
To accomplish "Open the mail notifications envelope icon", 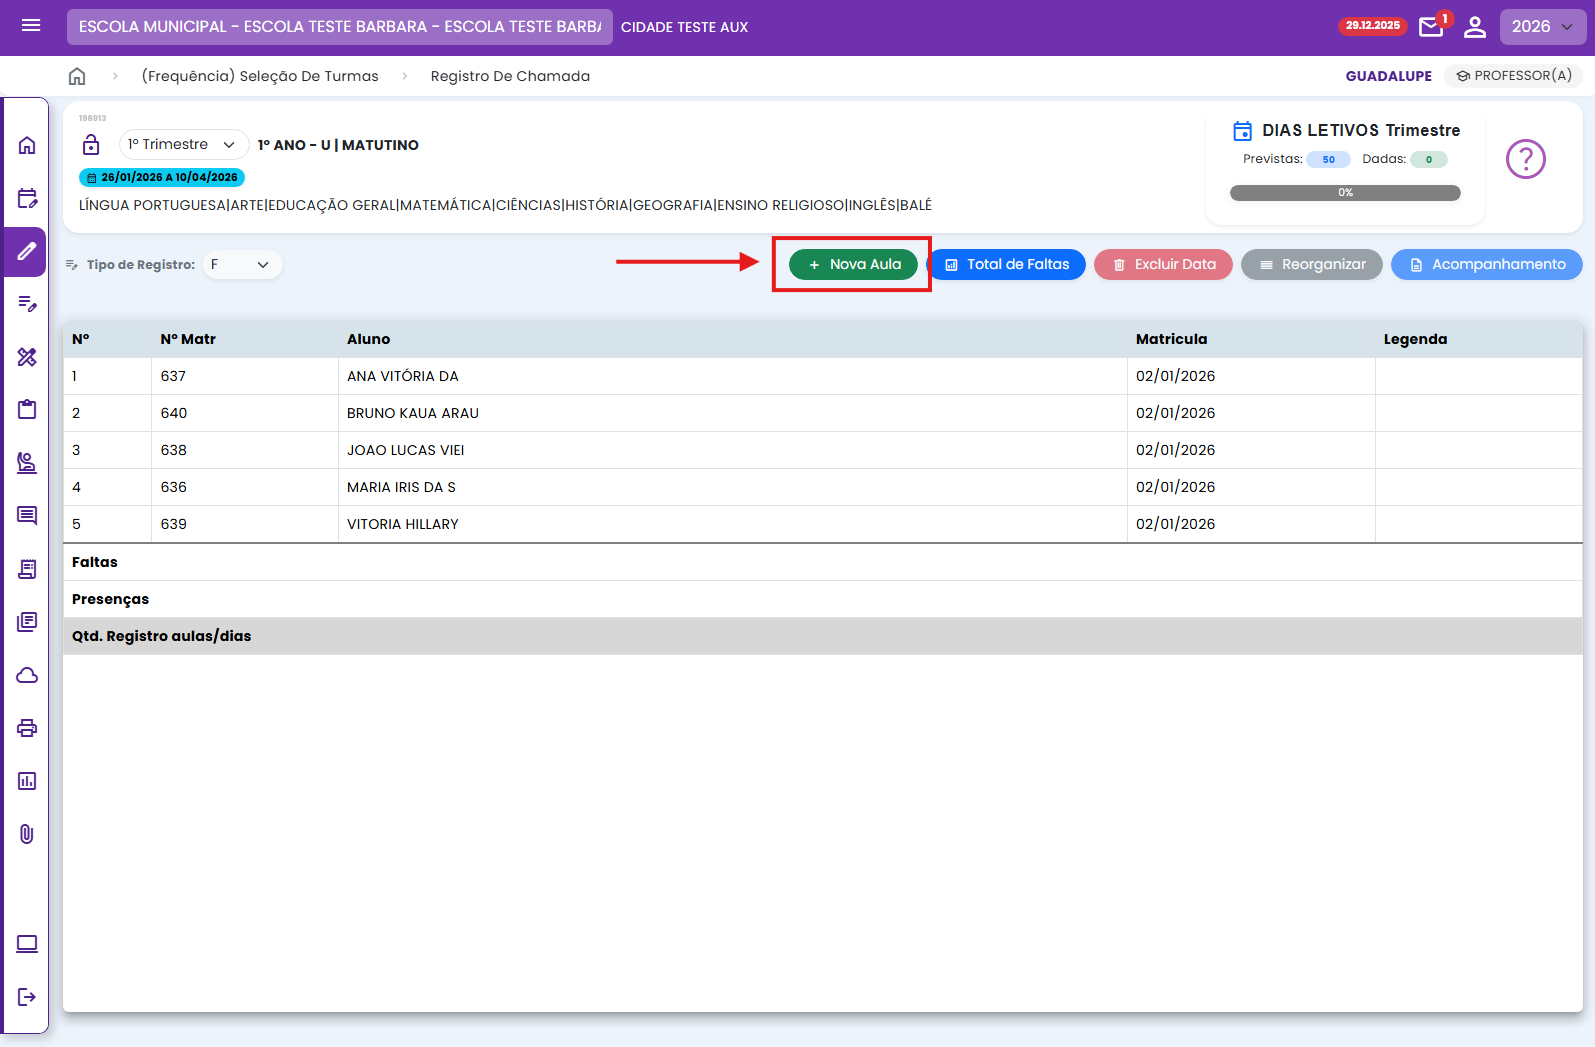I will point(1431,27).
